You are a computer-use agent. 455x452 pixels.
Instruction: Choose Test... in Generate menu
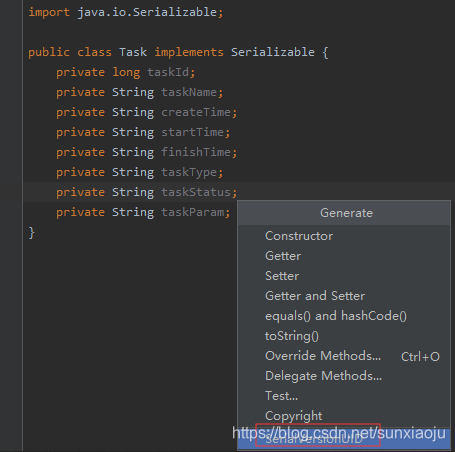pyautogui.click(x=344, y=396)
